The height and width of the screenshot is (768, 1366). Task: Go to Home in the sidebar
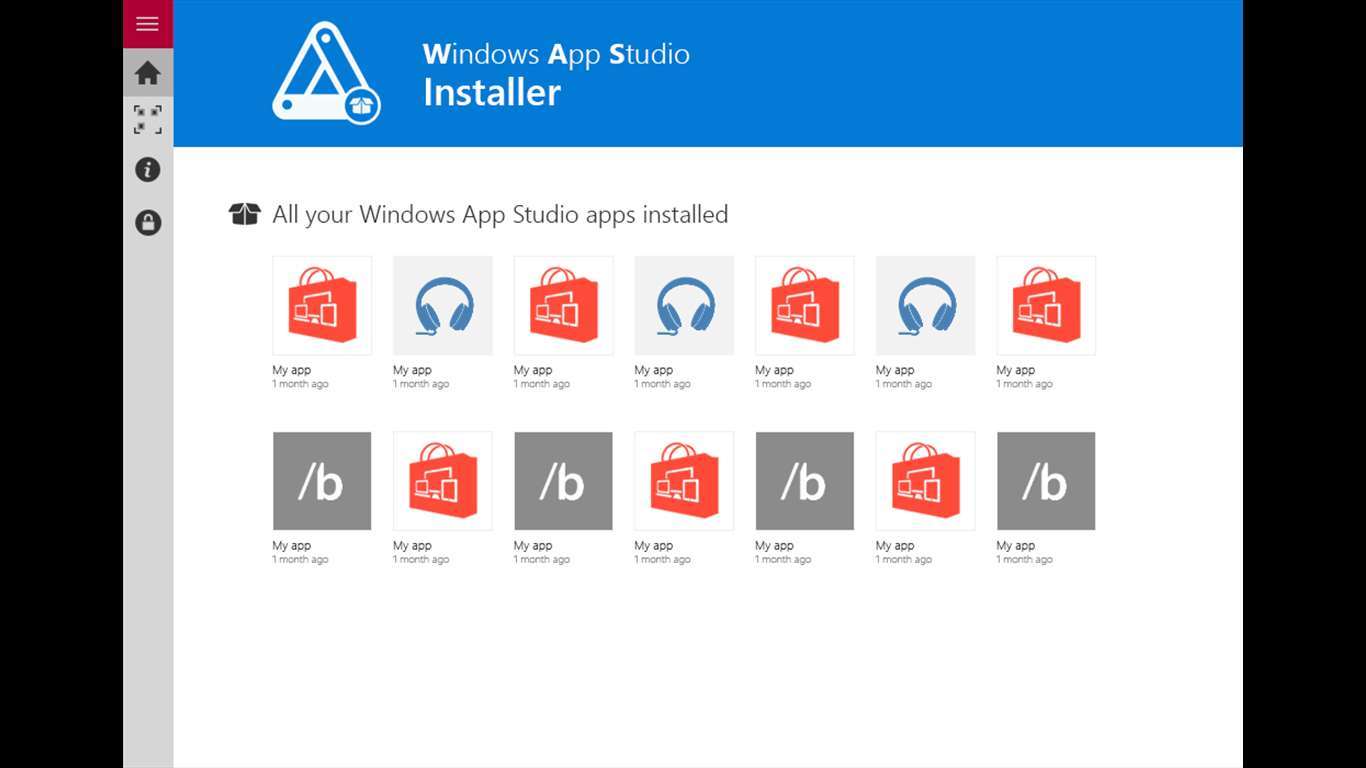(x=147, y=73)
